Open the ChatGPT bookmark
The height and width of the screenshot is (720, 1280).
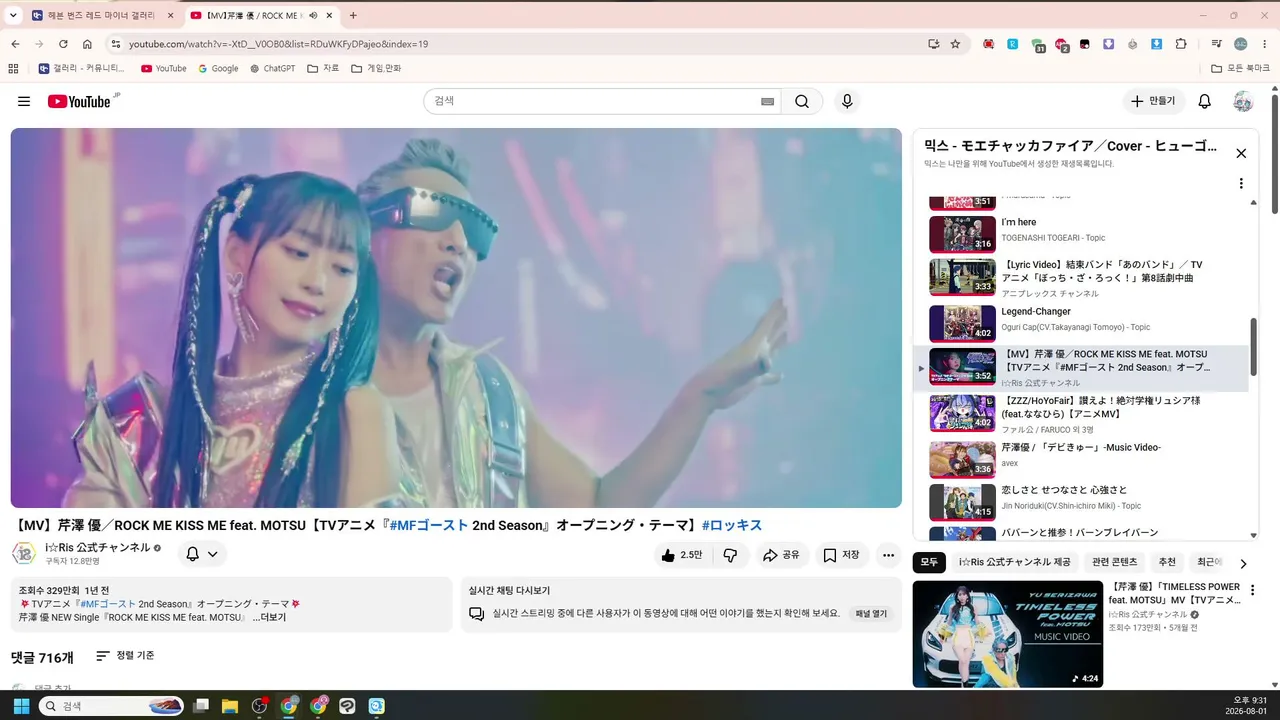[272, 68]
